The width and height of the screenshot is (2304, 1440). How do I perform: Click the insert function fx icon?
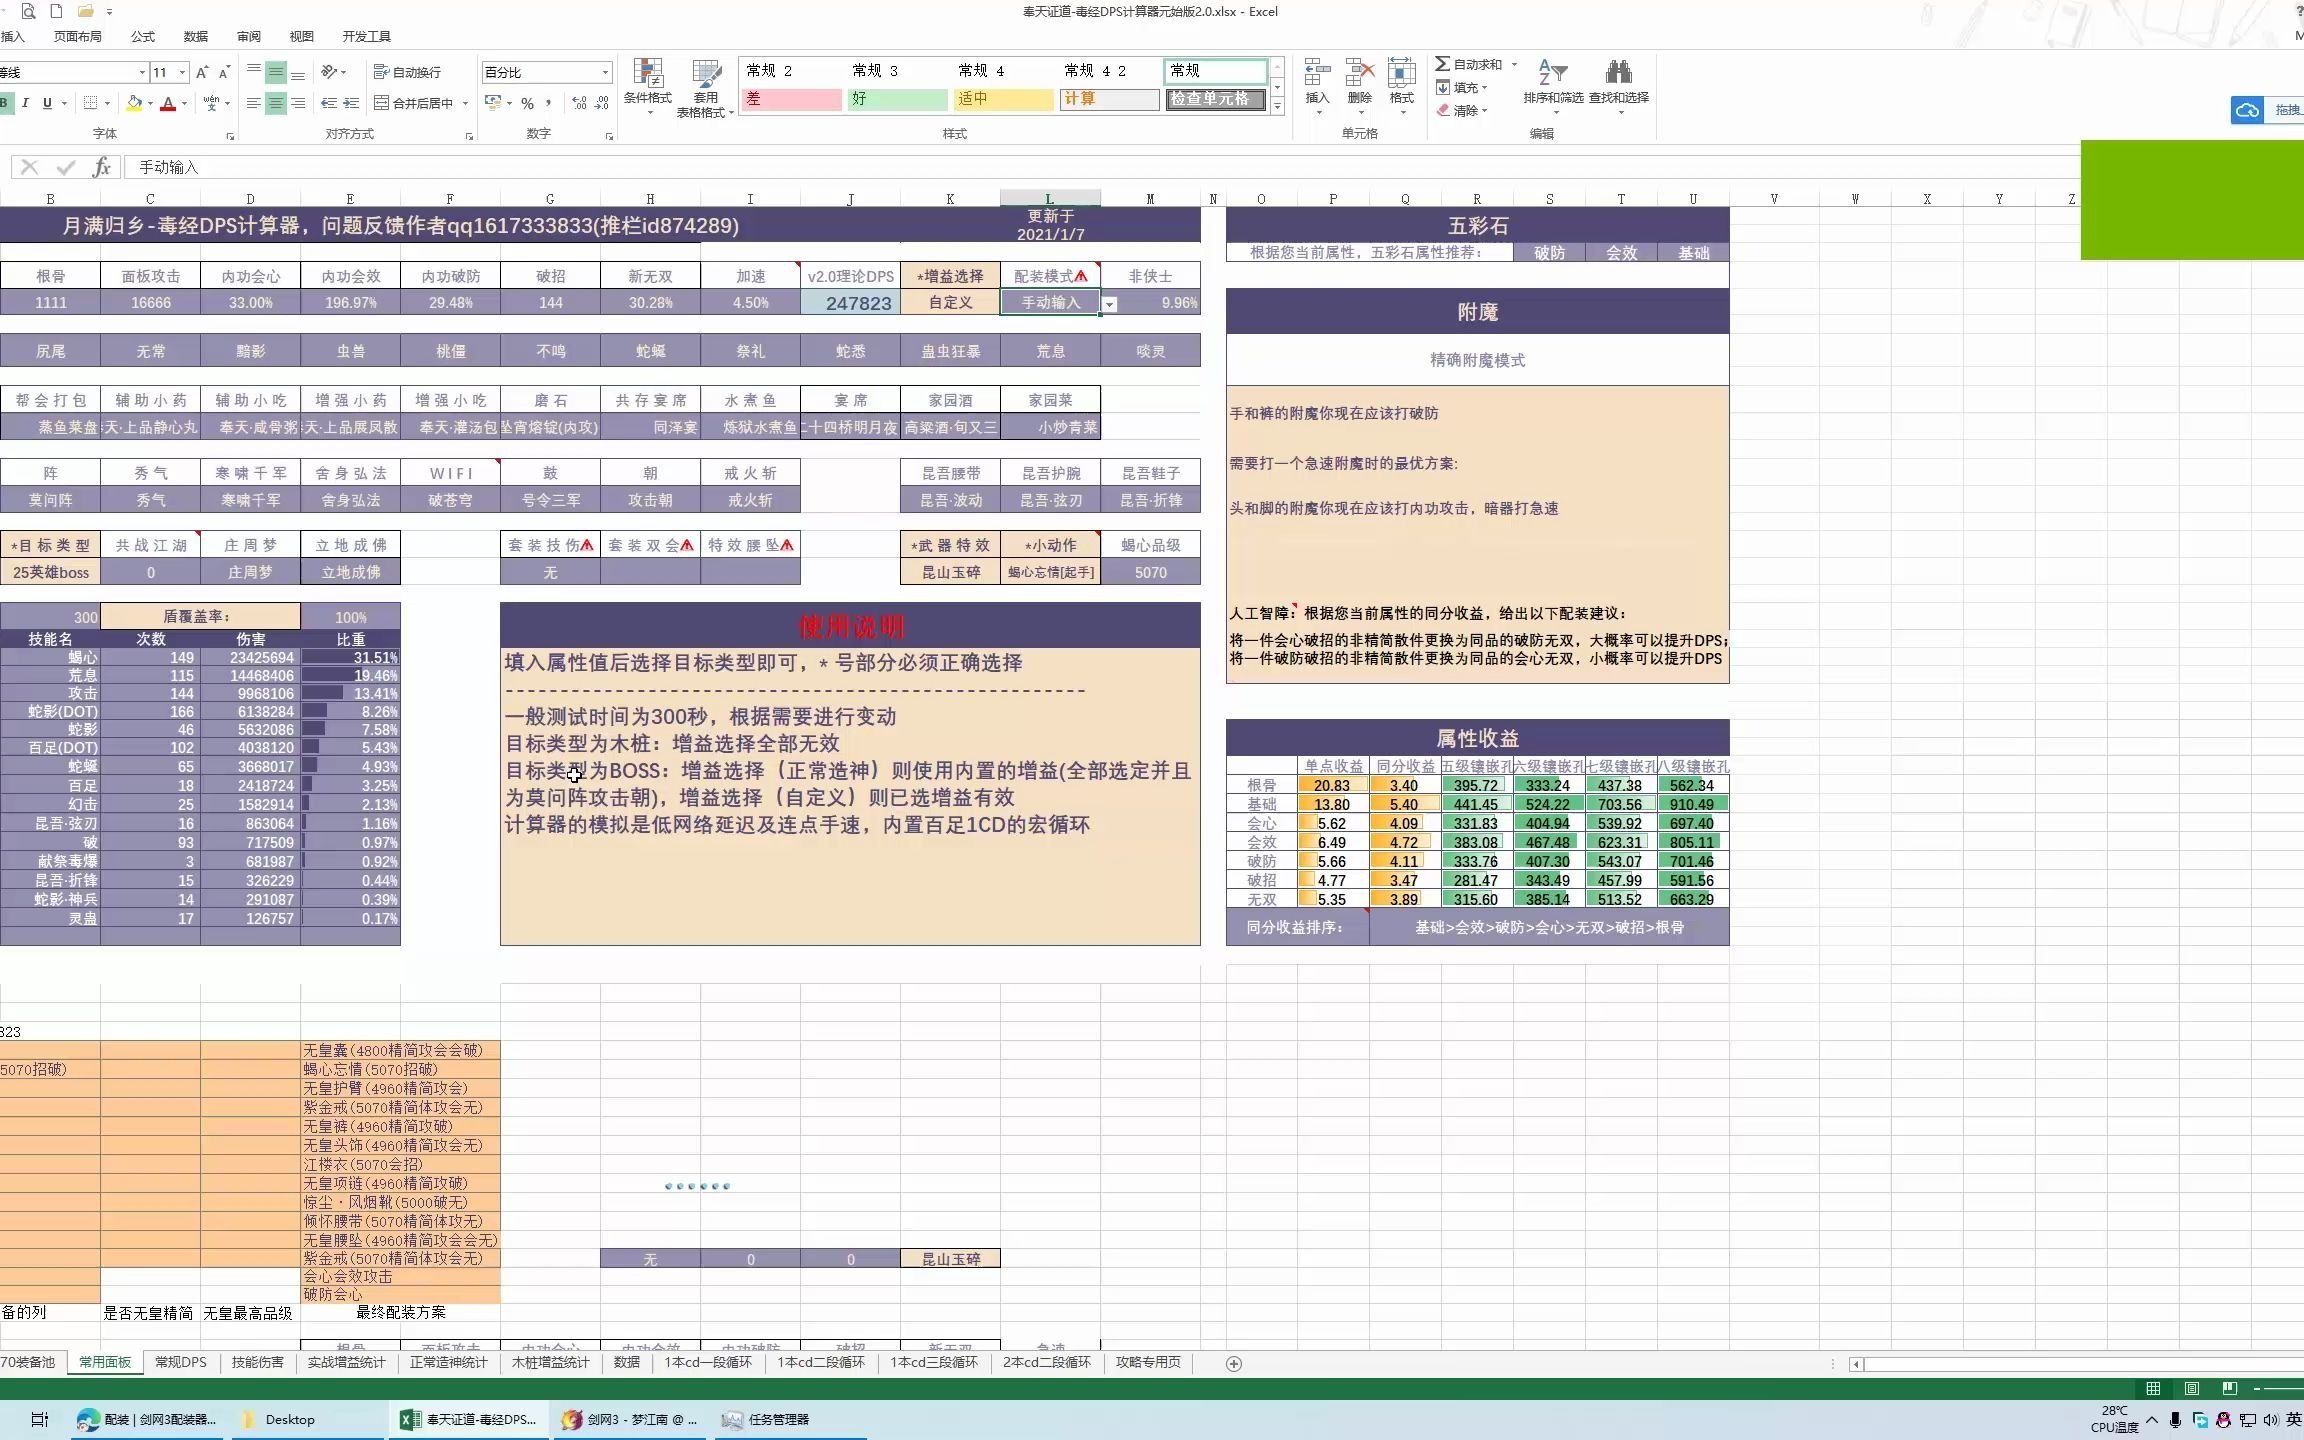pos(101,167)
